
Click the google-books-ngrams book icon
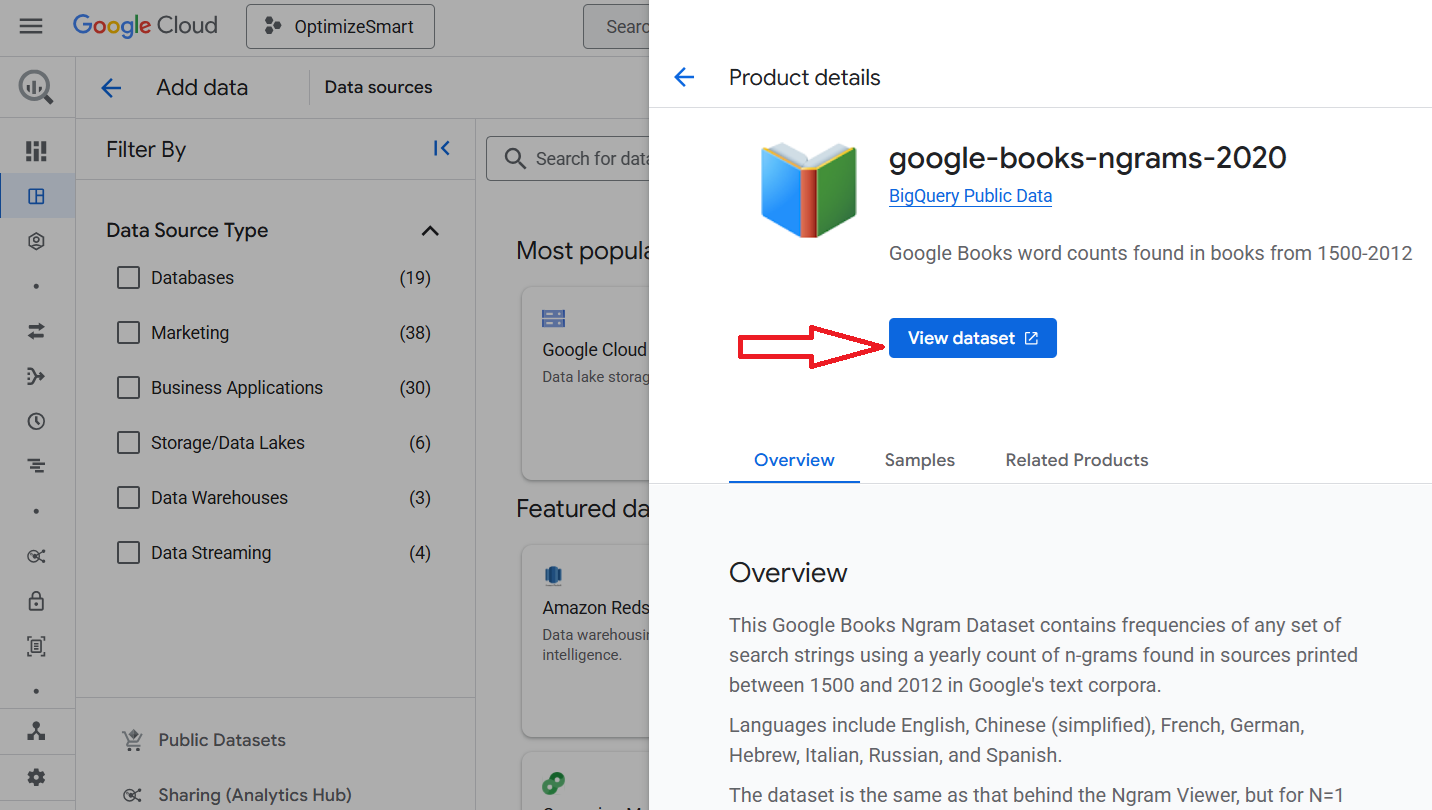[808, 189]
